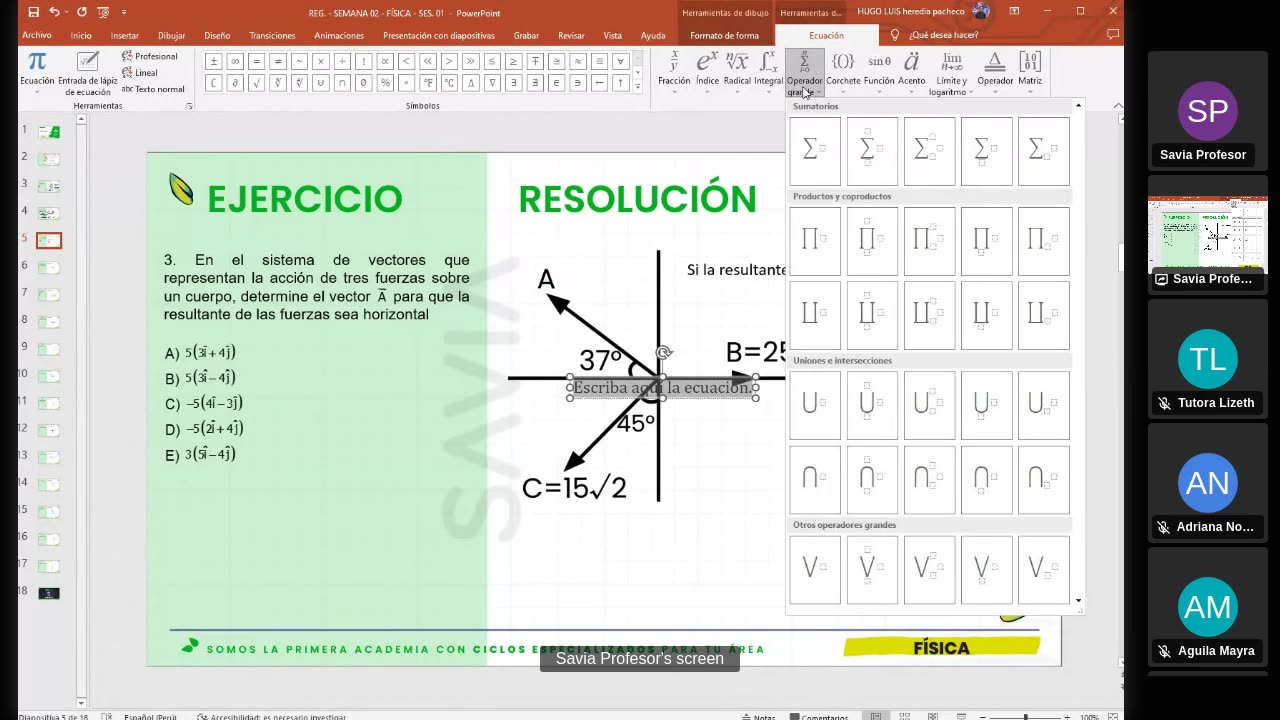The height and width of the screenshot is (720, 1280).
Task: Open the Integral structures dropdown
Action: [768, 71]
